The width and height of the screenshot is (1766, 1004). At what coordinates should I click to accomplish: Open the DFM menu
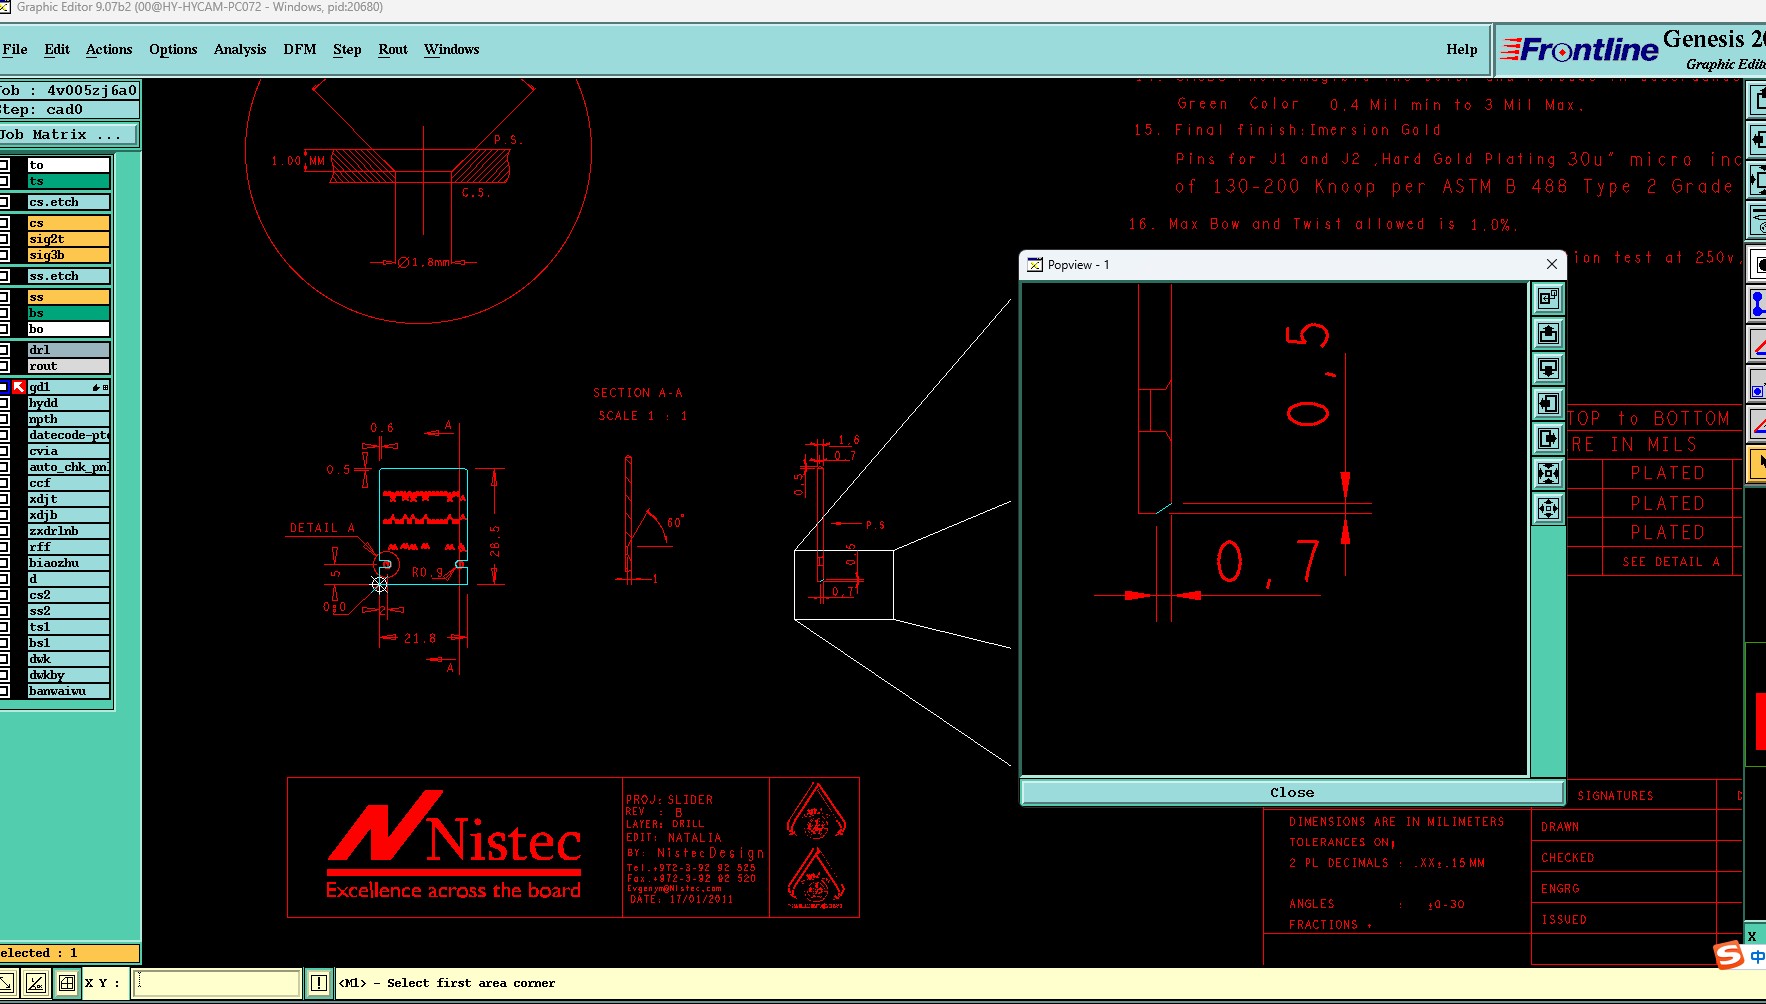[299, 49]
